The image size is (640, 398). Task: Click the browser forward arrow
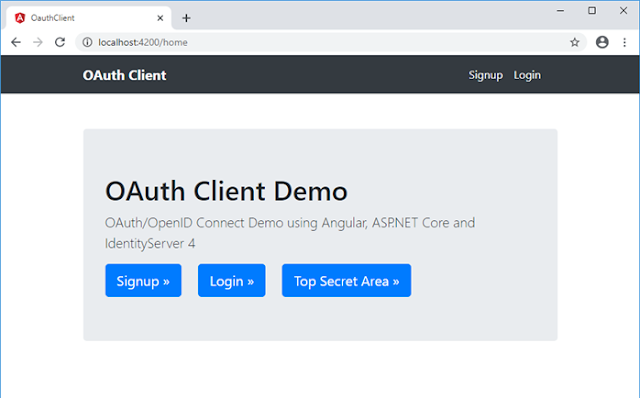coord(38,42)
